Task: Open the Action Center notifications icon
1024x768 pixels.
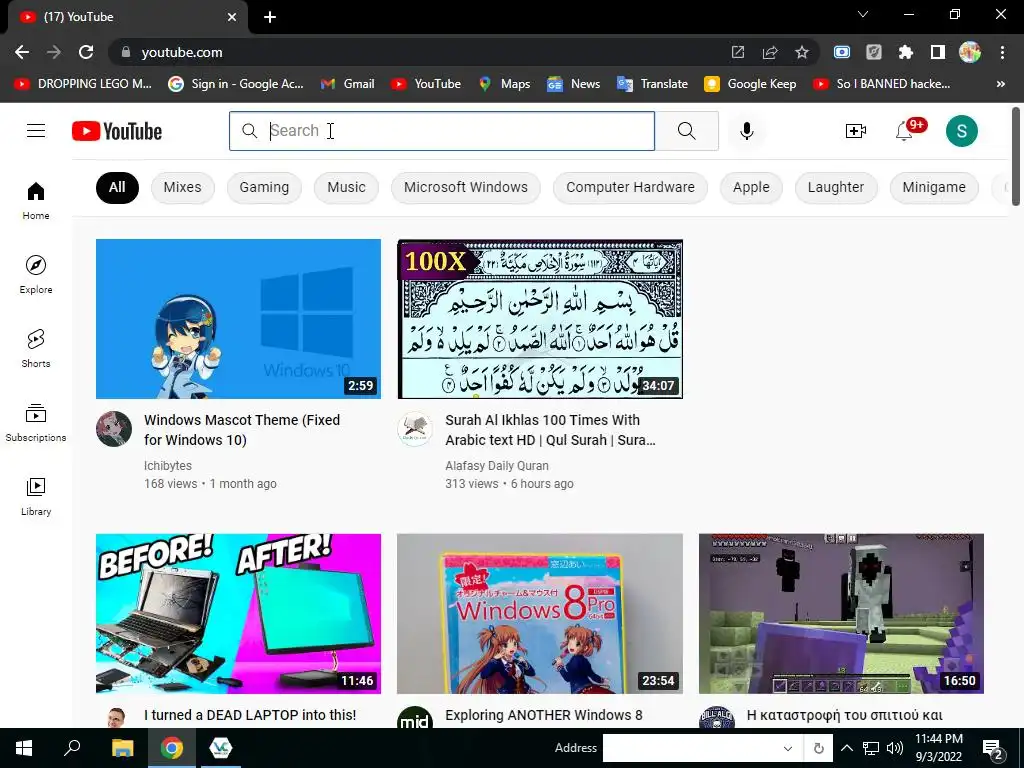Action: click(x=993, y=749)
